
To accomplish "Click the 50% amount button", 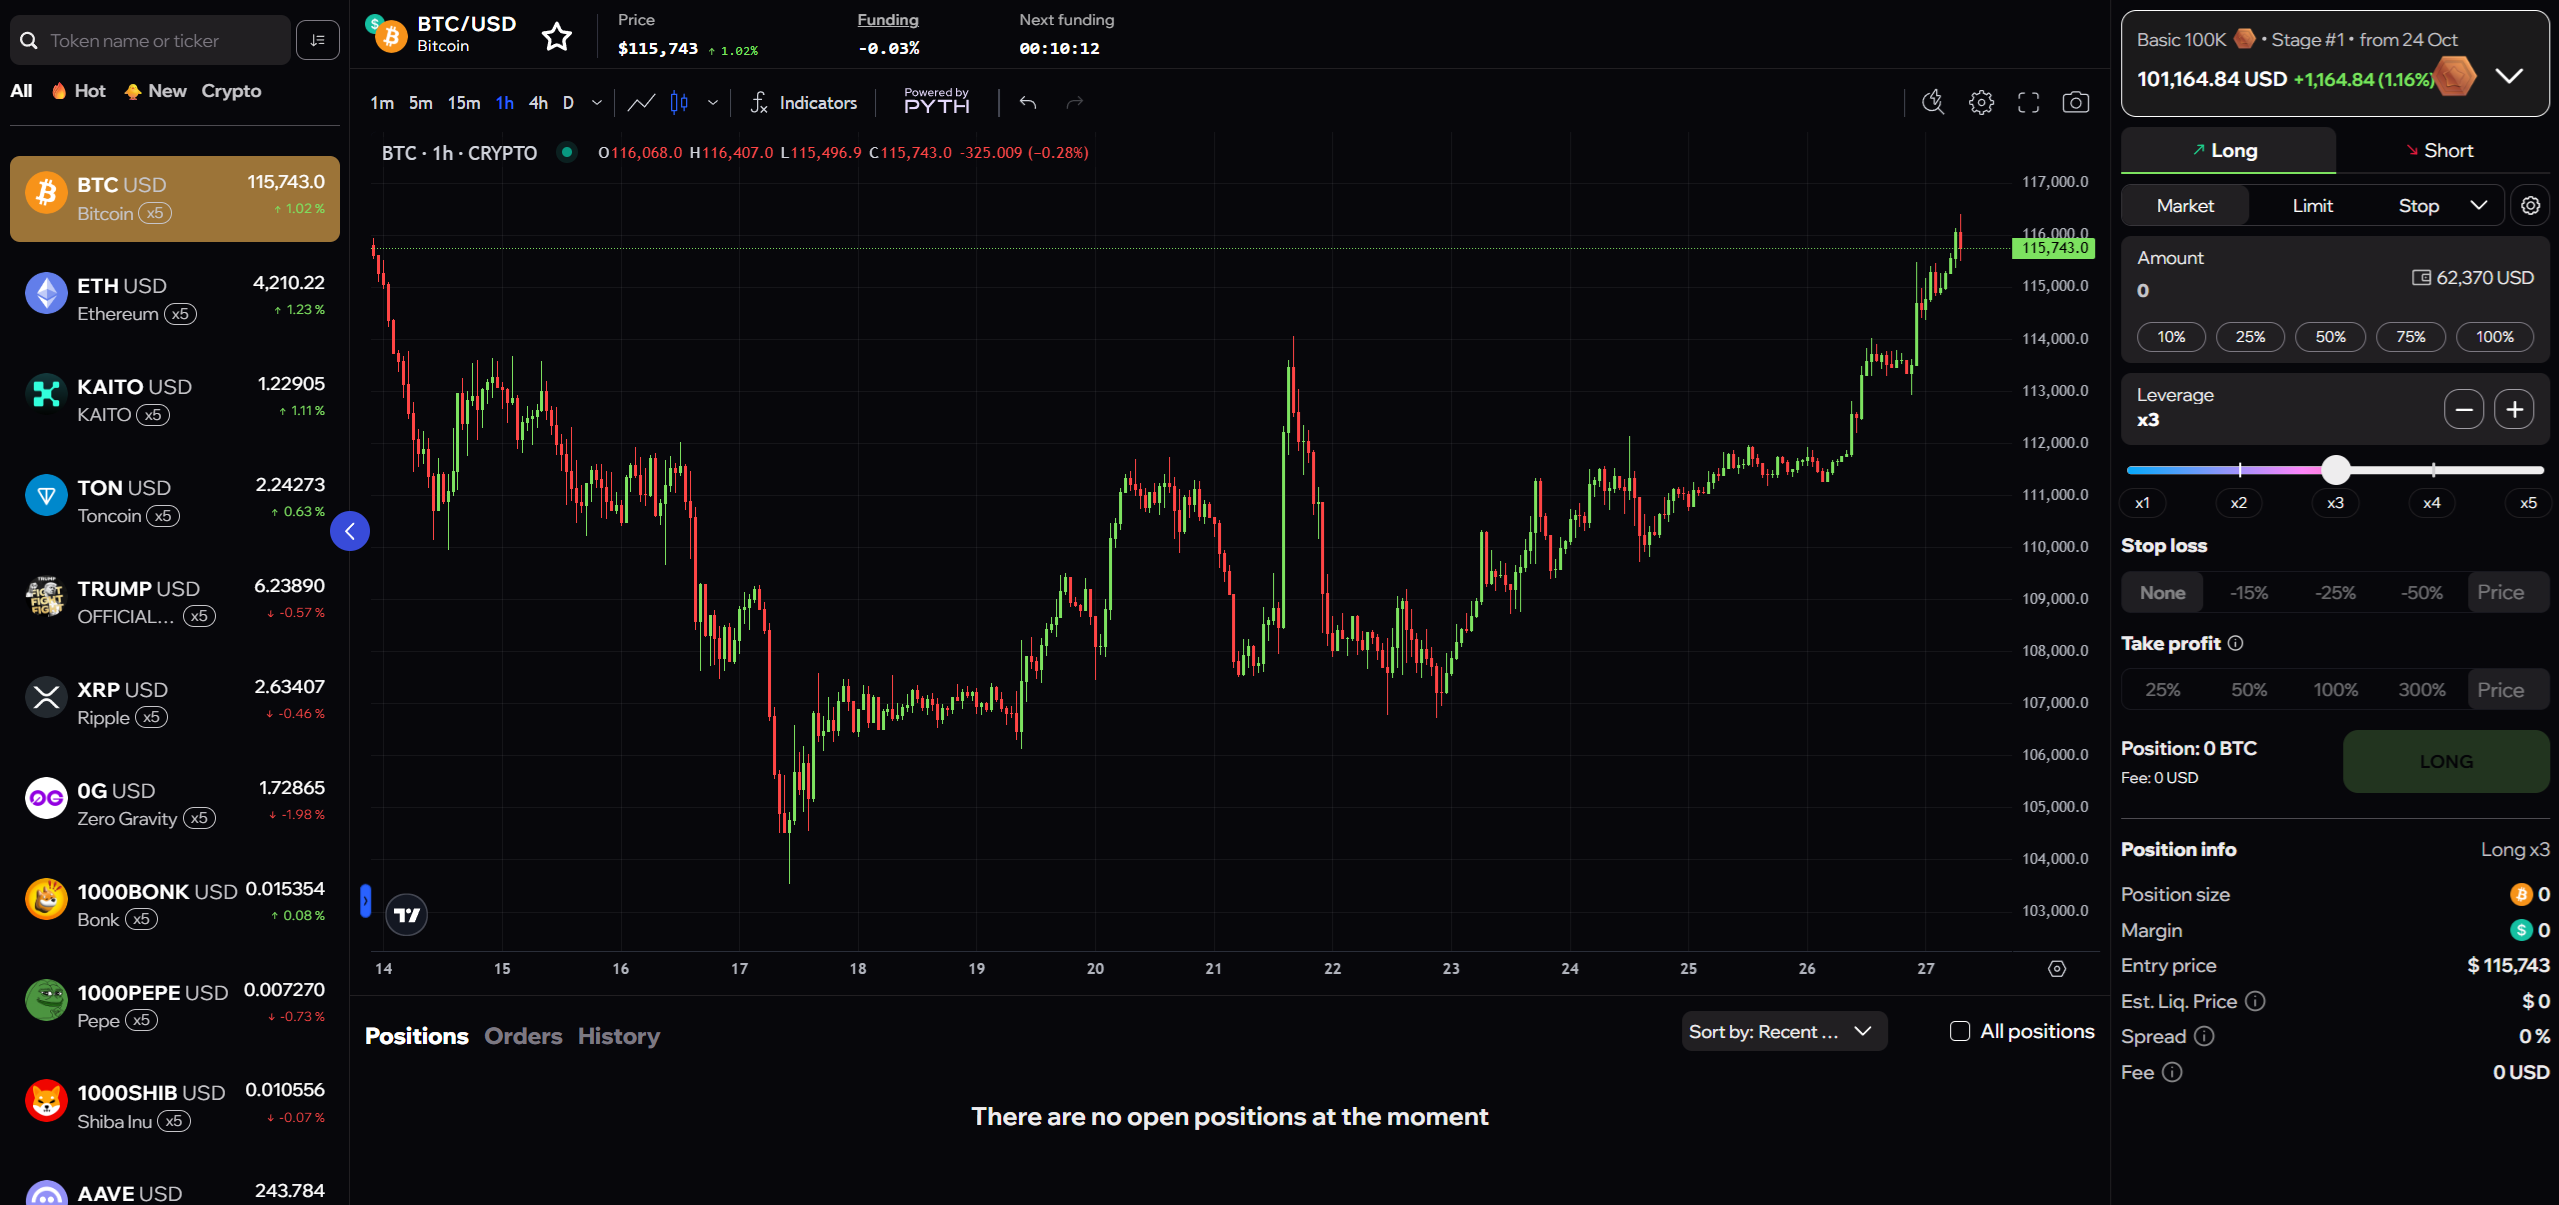I will point(2330,337).
